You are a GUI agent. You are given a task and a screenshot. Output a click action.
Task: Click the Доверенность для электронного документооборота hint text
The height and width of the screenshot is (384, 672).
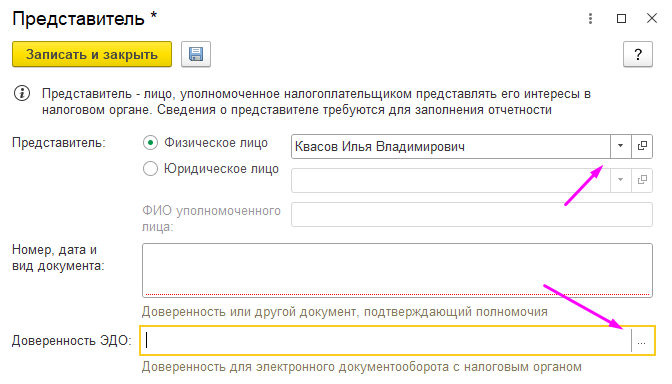[362, 367]
